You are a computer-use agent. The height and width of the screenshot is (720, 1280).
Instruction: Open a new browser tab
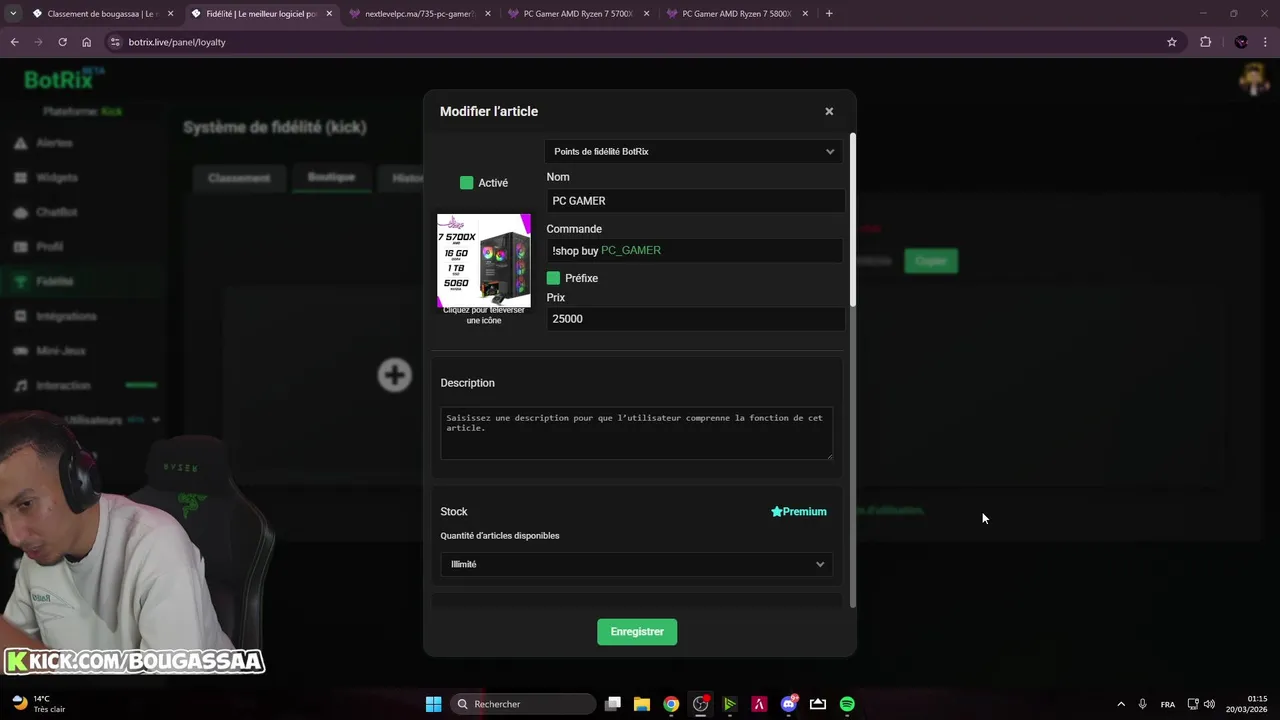(829, 14)
